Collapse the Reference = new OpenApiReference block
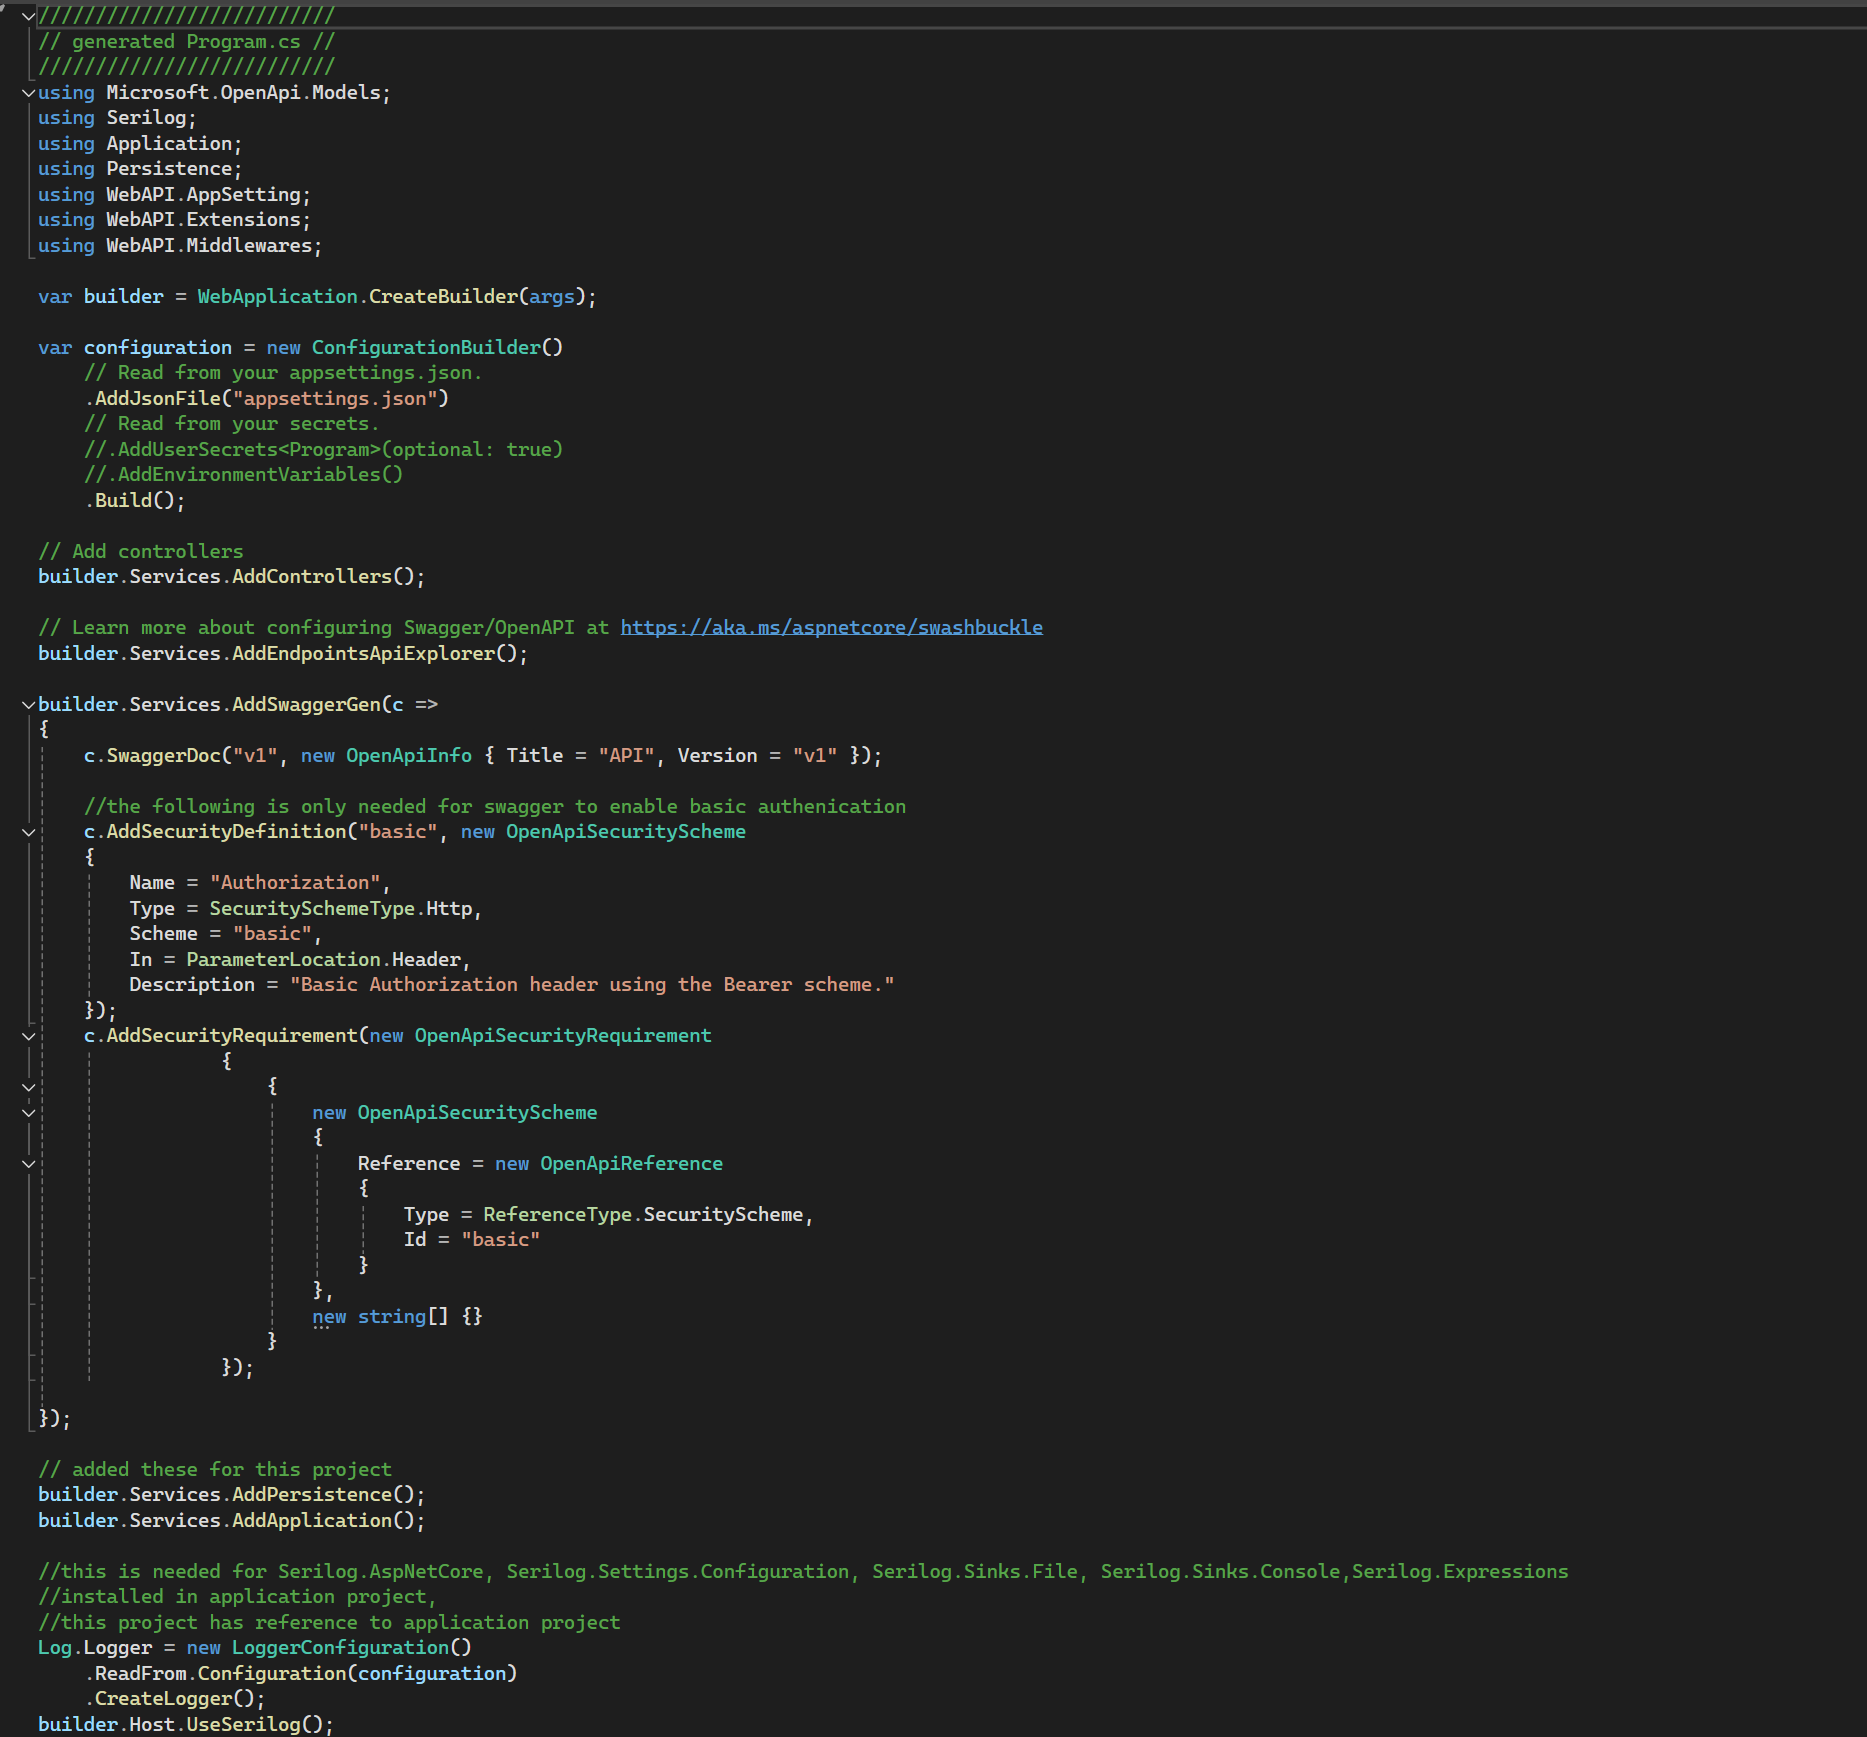1867x1737 pixels. point(29,1163)
